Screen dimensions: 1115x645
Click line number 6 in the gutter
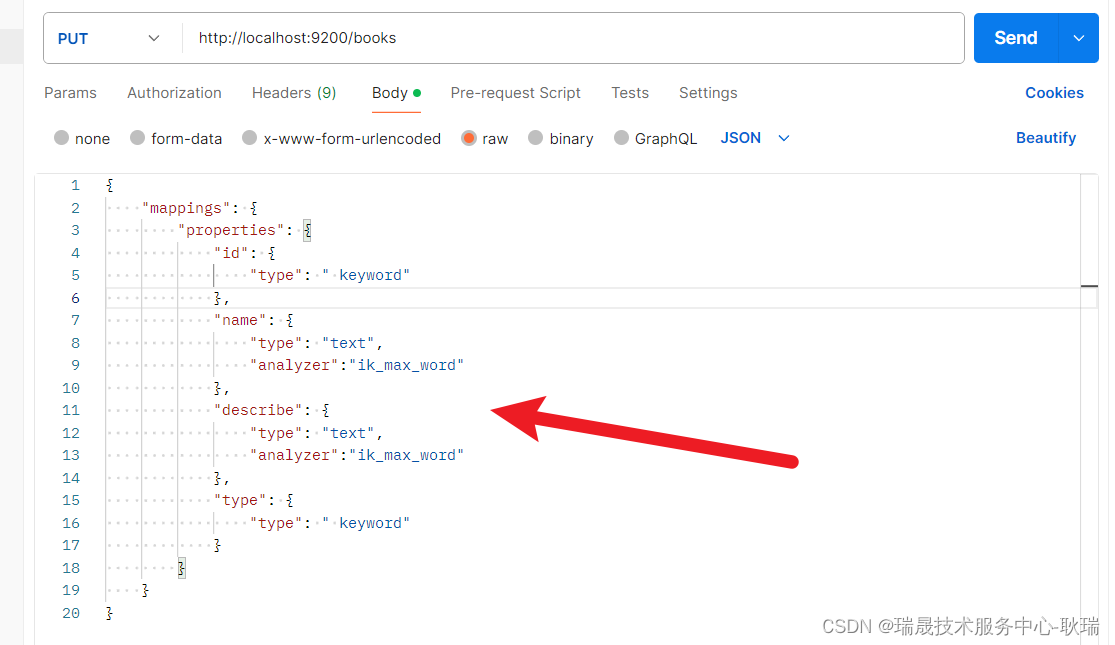[75, 298]
